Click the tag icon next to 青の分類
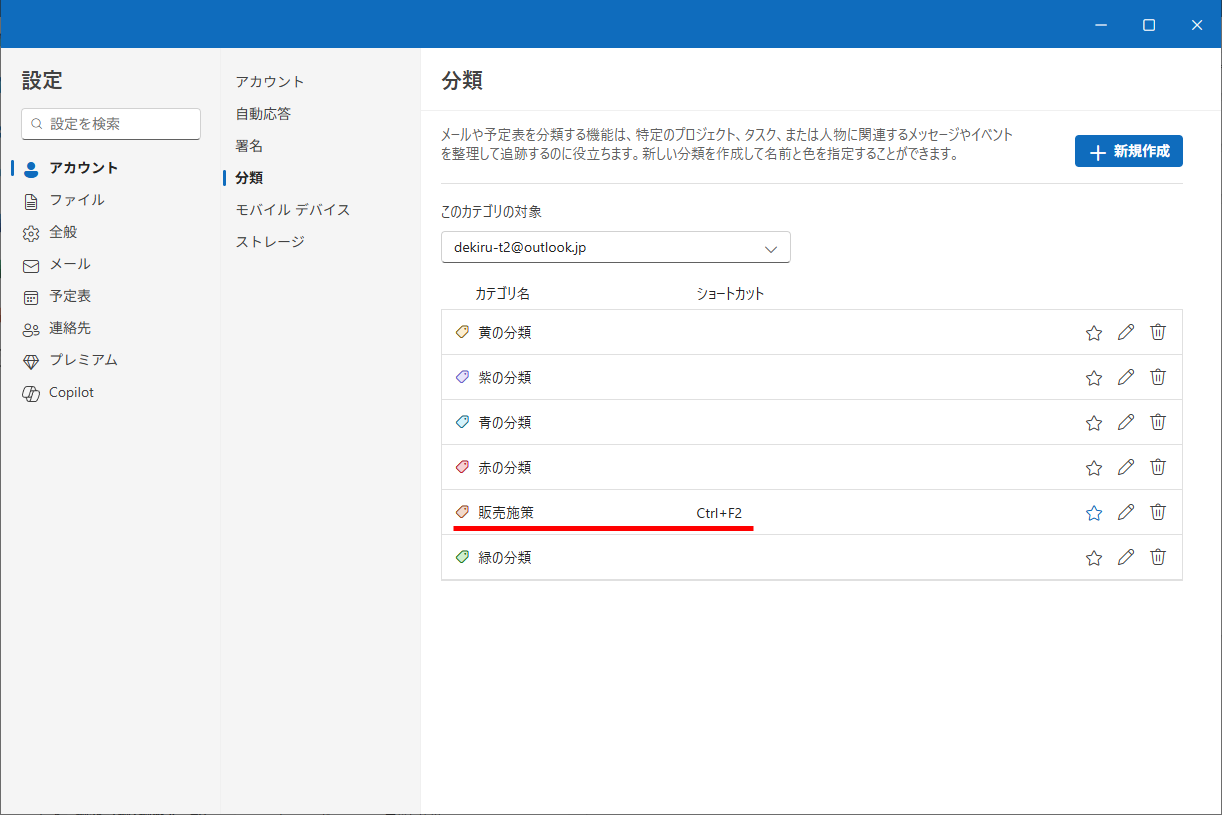The height and width of the screenshot is (815, 1222). [461, 421]
